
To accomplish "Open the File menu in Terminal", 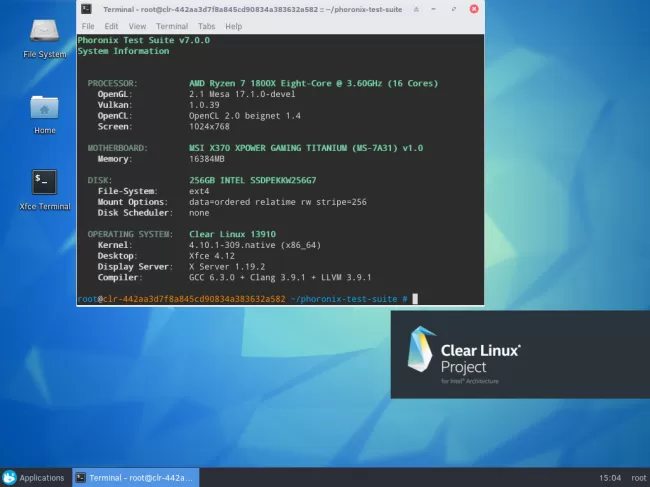I will (x=88, y=26).
